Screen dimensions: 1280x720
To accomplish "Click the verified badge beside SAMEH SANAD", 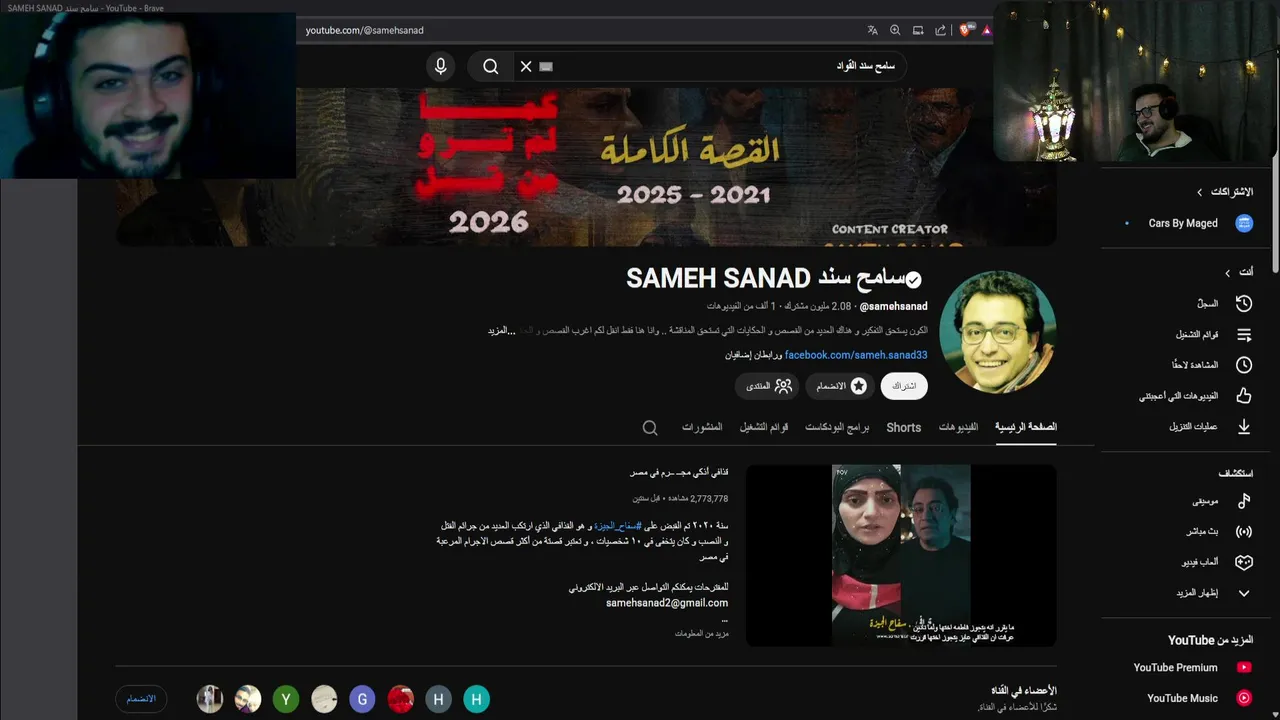I will (x=914, y=279).
